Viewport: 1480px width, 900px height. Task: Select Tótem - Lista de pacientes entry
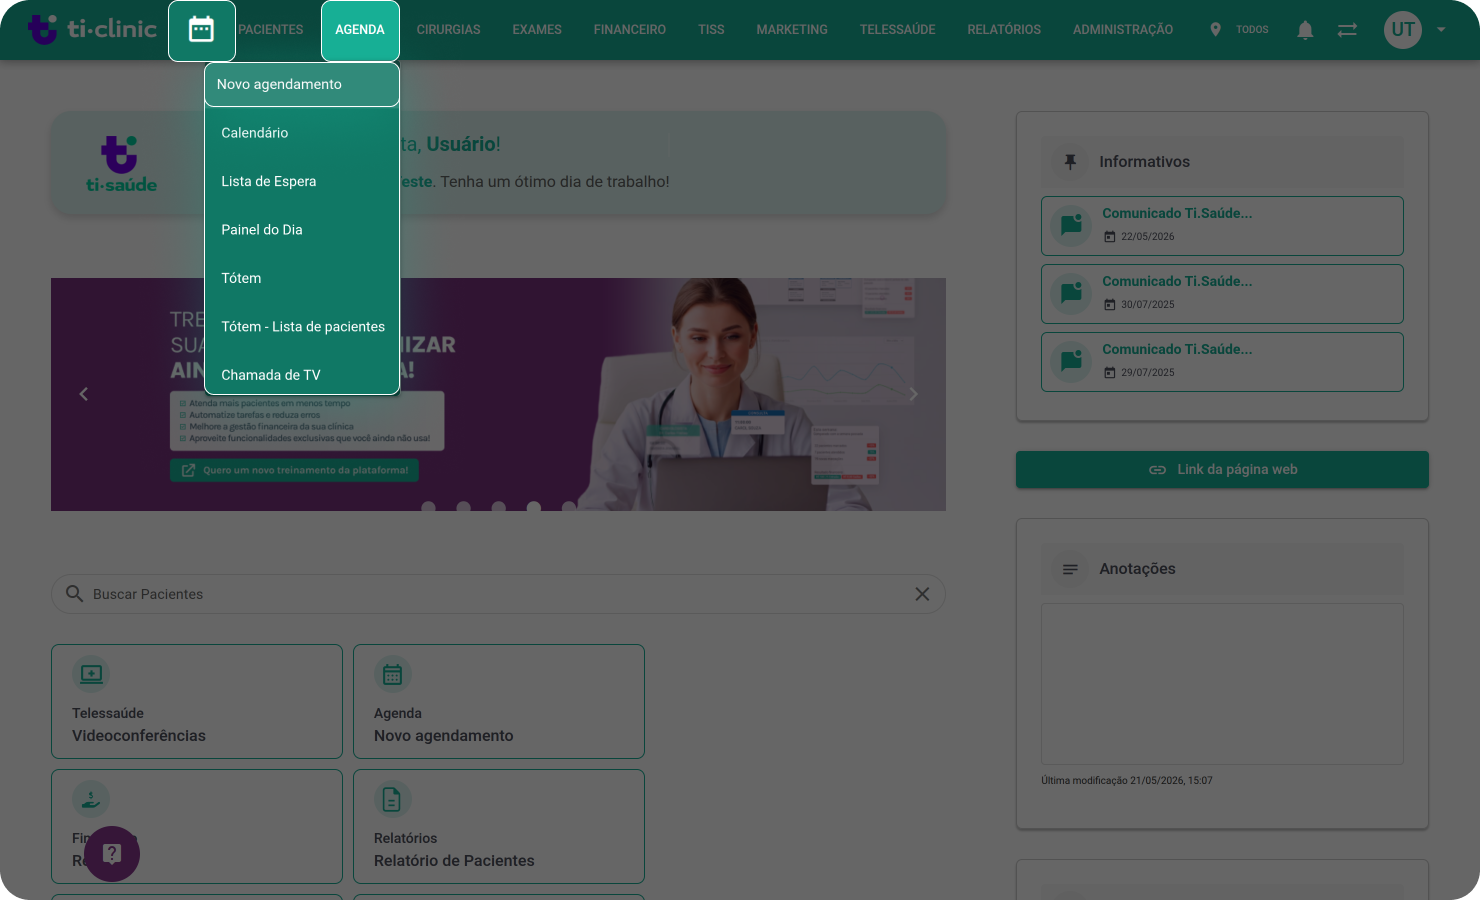(x=302, y=327)
